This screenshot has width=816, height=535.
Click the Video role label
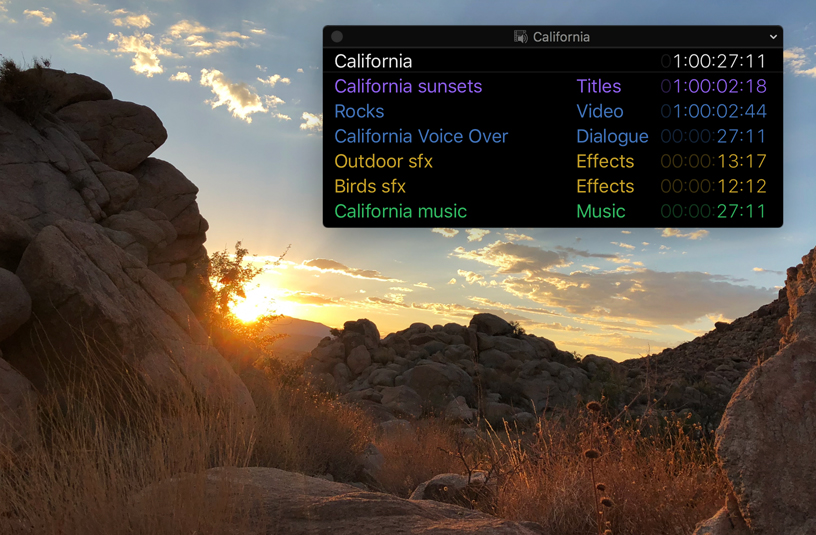[x=599, y=112]
